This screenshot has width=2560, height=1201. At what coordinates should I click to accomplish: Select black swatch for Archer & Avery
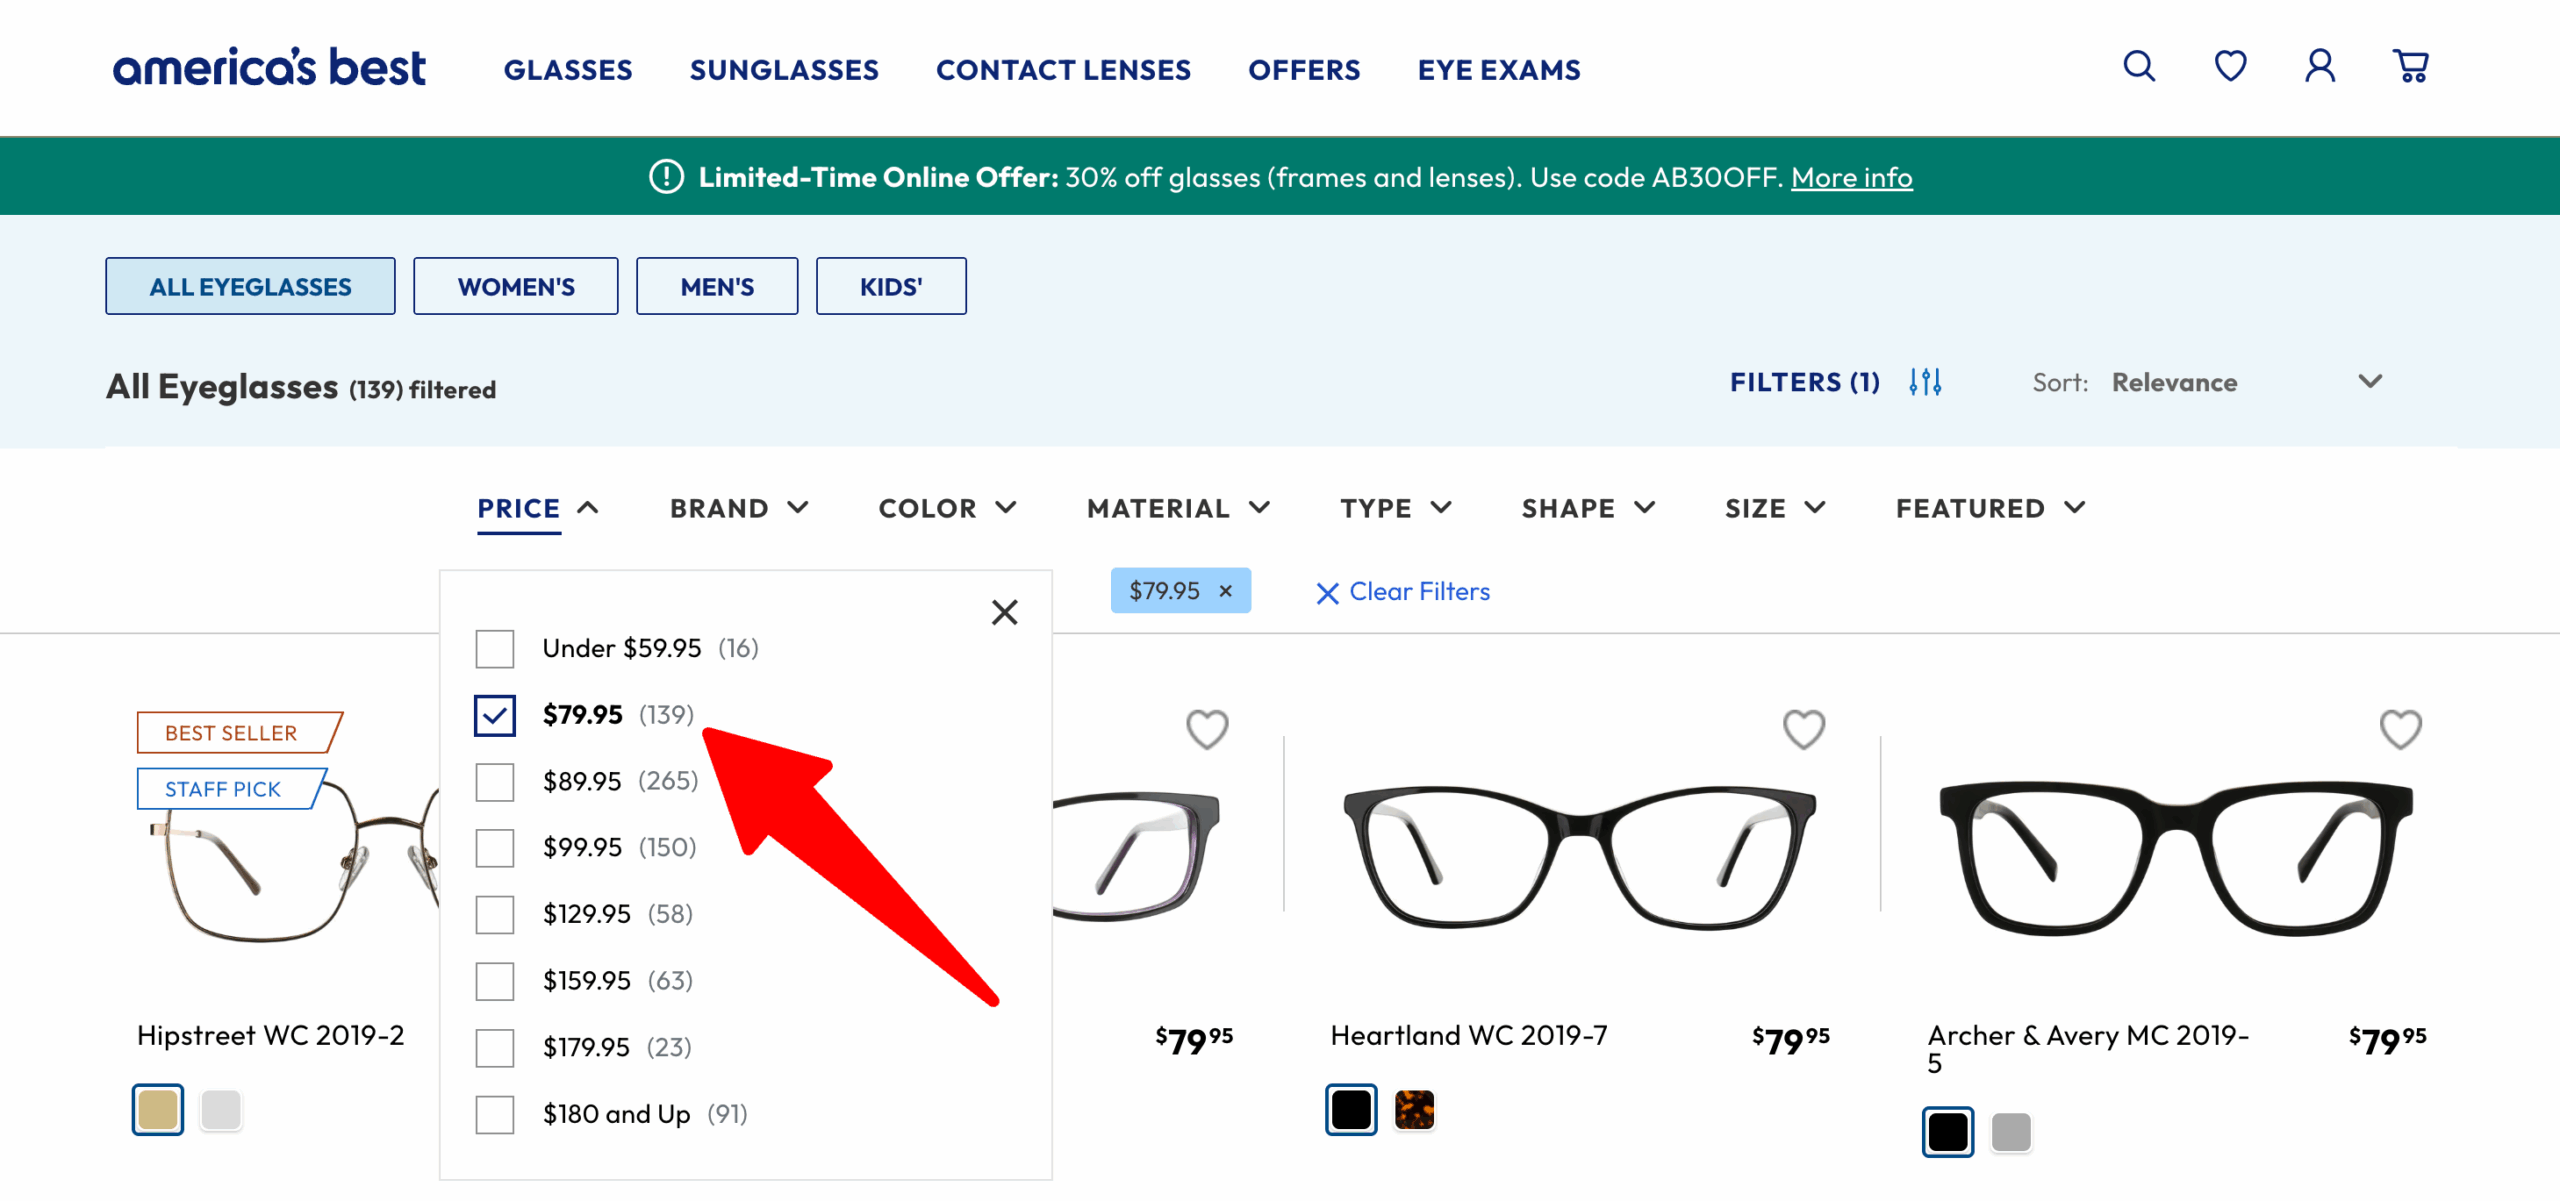1948,1132
